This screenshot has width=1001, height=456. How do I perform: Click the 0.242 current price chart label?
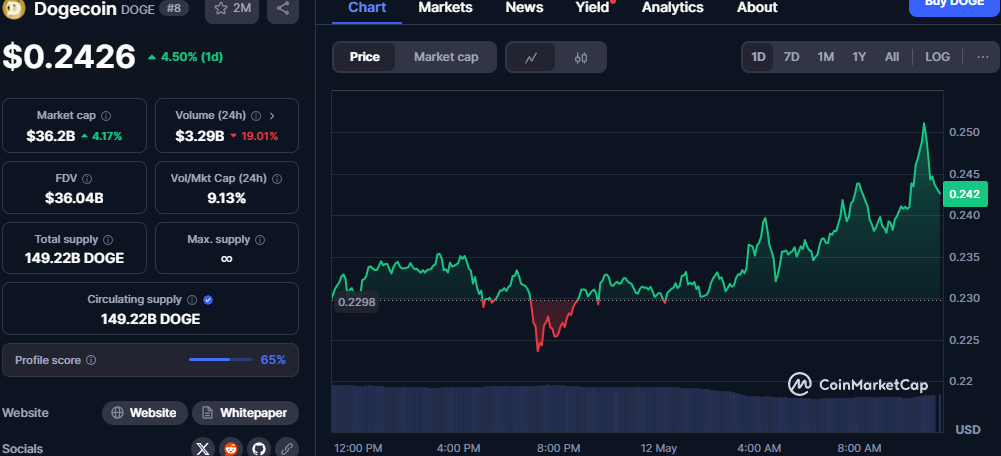point(967,194)
